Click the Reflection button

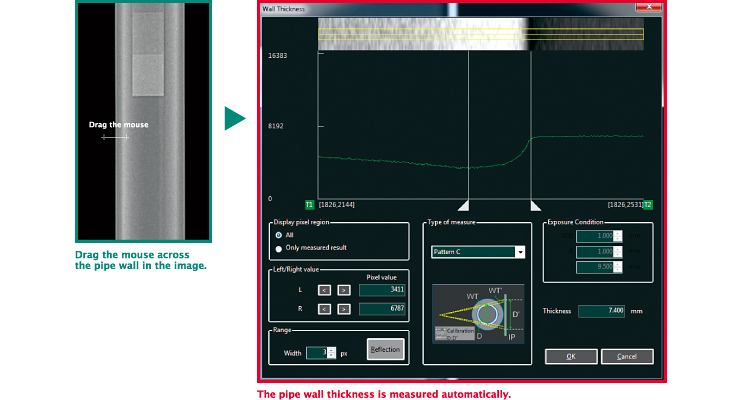coord(383,348)
